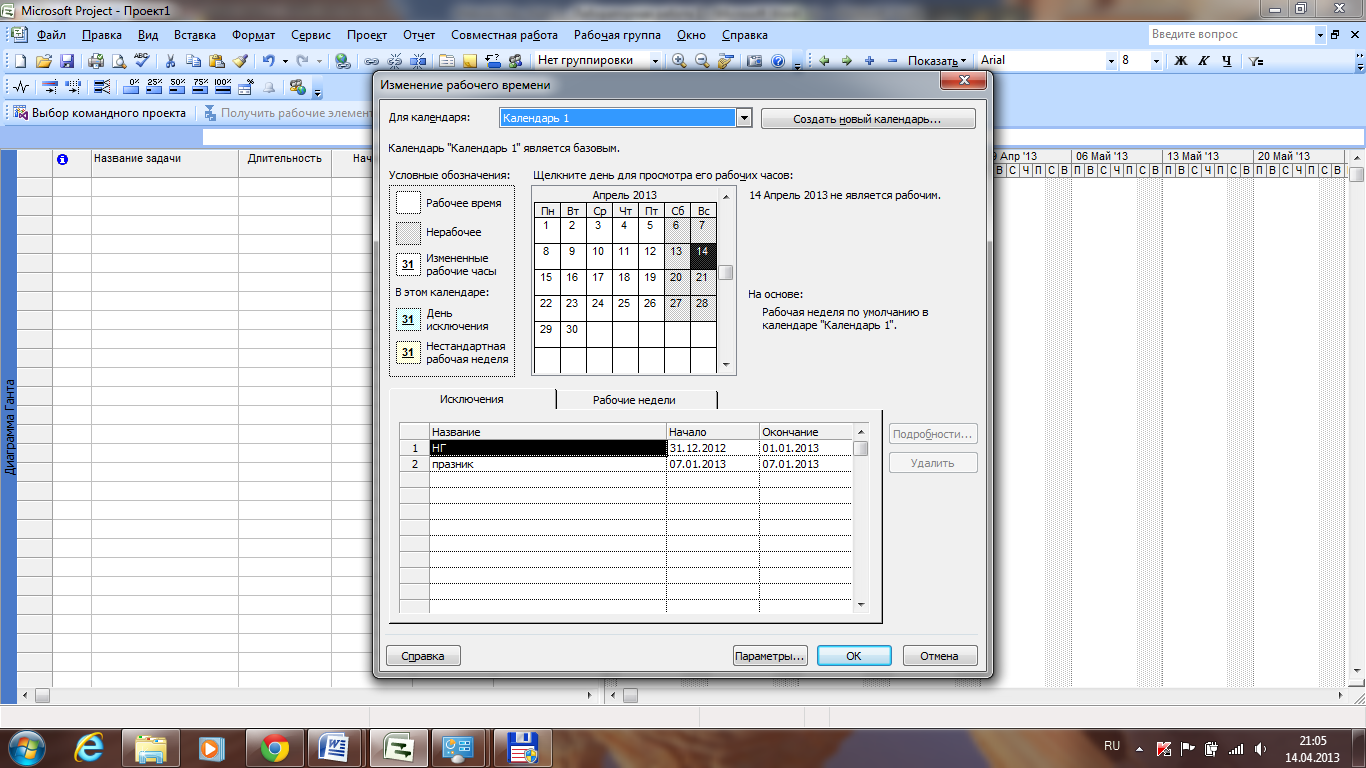The image size is (1366, 768).
Task: Click the Windows Start button
Action: (x=27, y=747)
